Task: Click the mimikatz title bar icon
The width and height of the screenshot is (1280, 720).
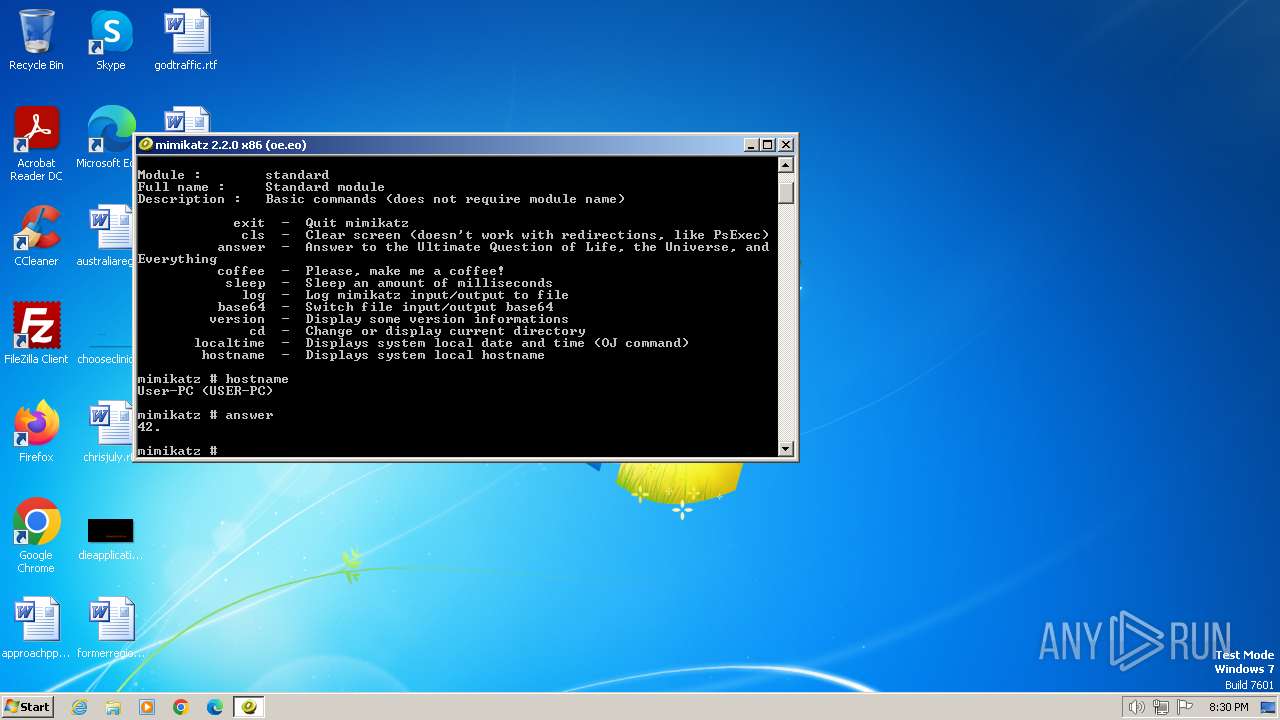Action: point(146,145)
